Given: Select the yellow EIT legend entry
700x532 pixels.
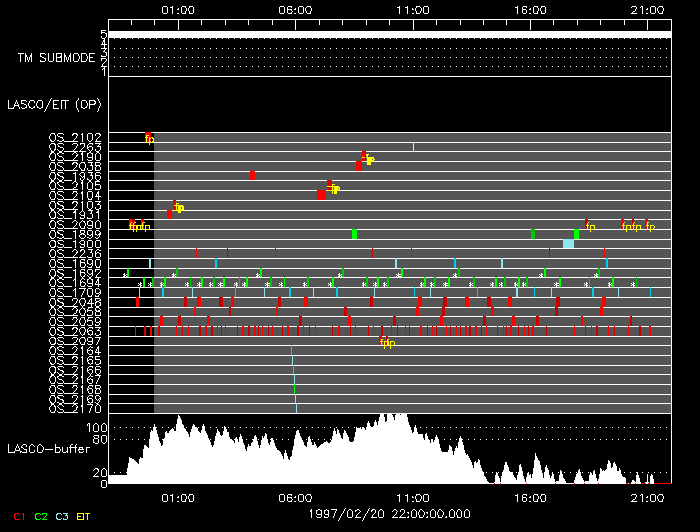Looking at the screenshot, I should [85, 515].
